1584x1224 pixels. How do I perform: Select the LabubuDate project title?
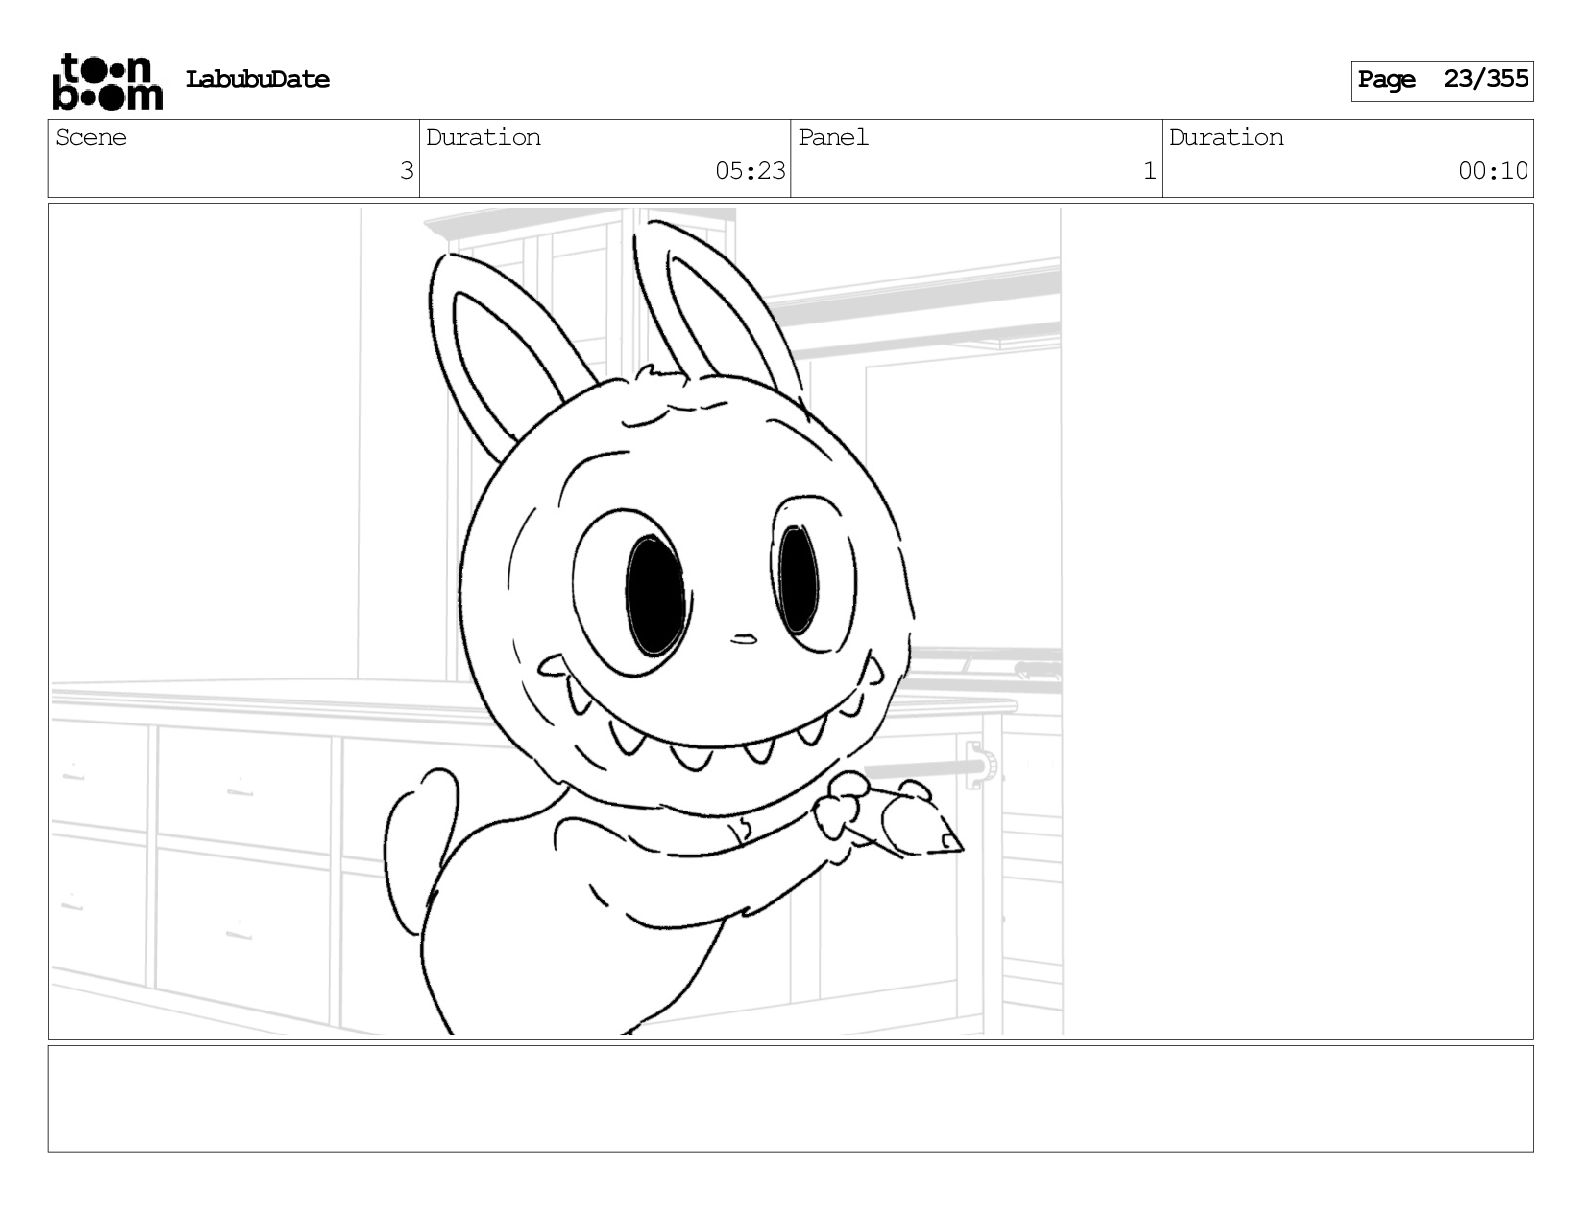tap(258, 80)
